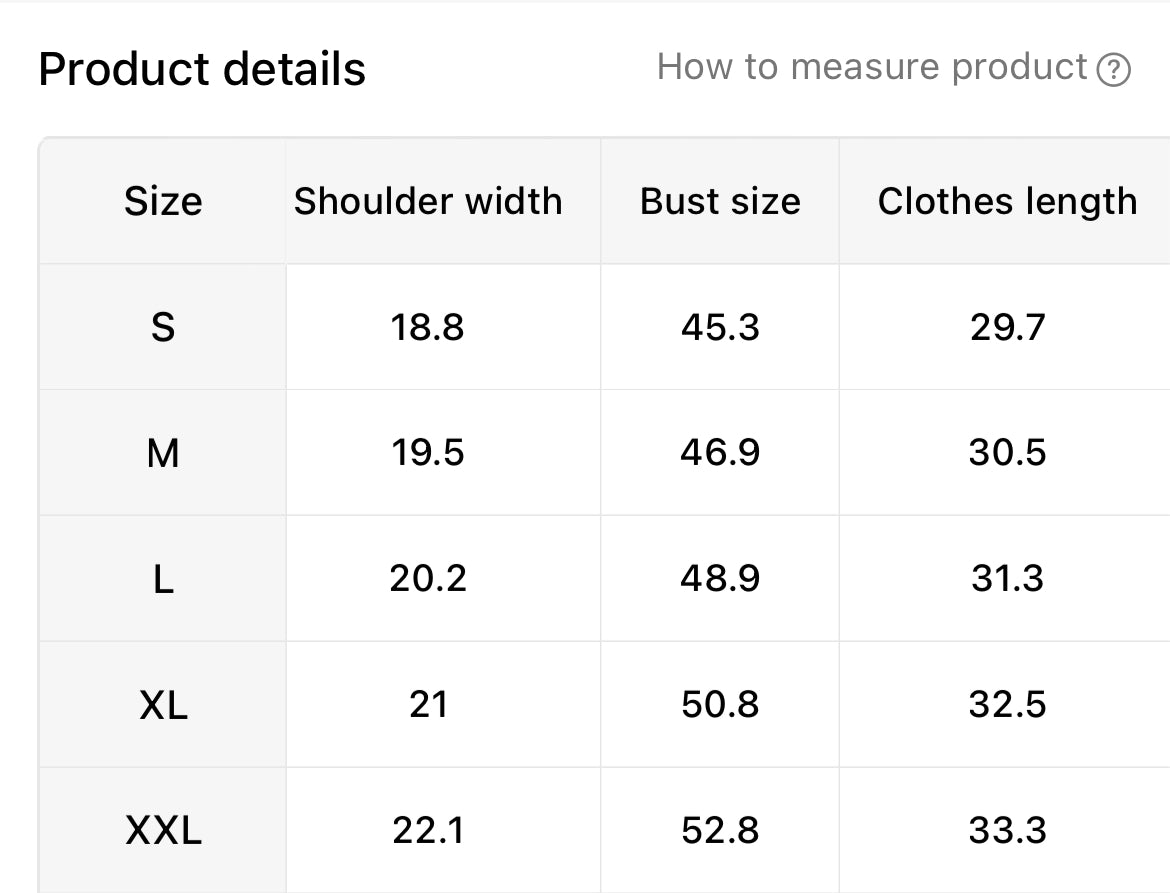Click the Clothes length column header
The height and width of the screenshot is (893, 1170).
click(1007, 201)
